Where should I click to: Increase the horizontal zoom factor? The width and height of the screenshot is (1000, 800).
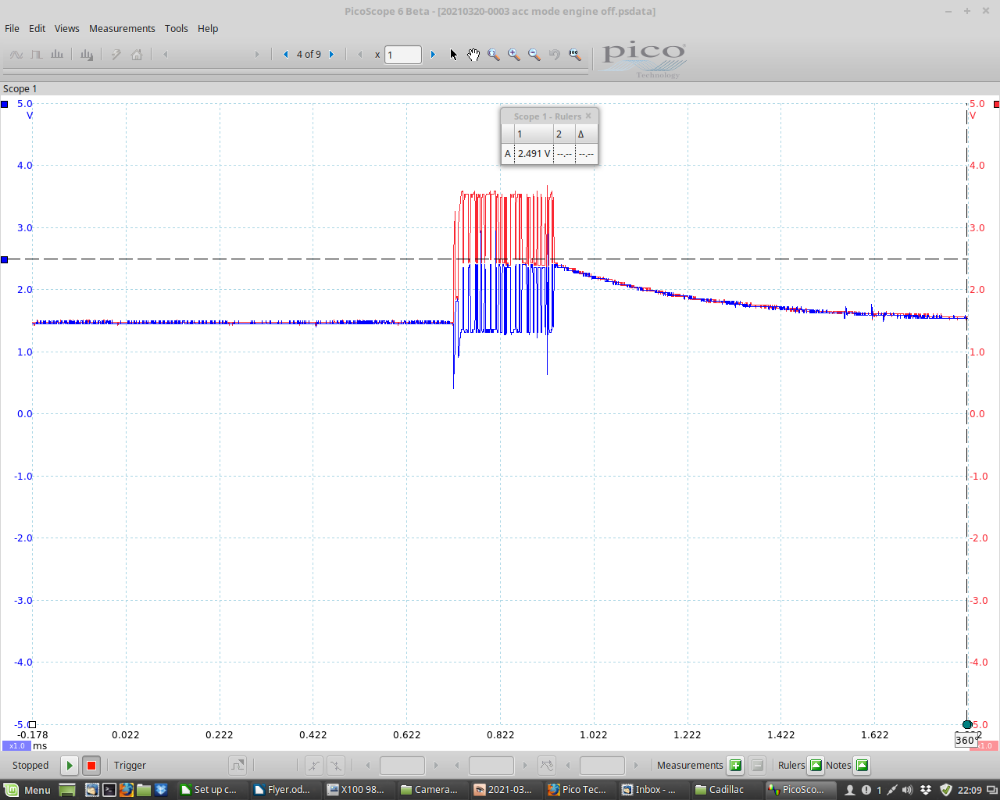click(433, 55)
